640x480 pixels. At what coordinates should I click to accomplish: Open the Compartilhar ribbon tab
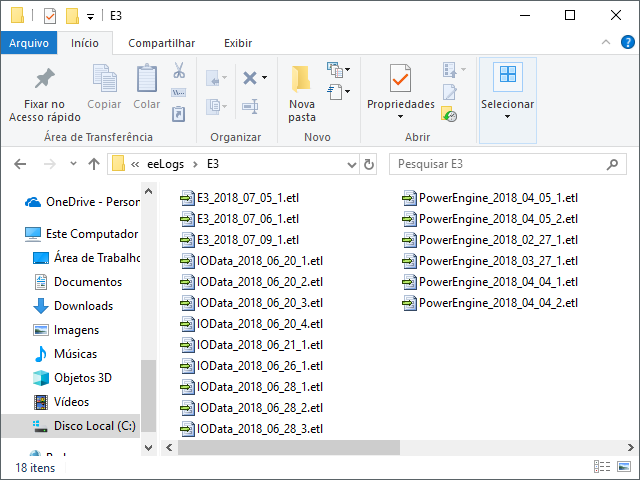pos(161,43)
